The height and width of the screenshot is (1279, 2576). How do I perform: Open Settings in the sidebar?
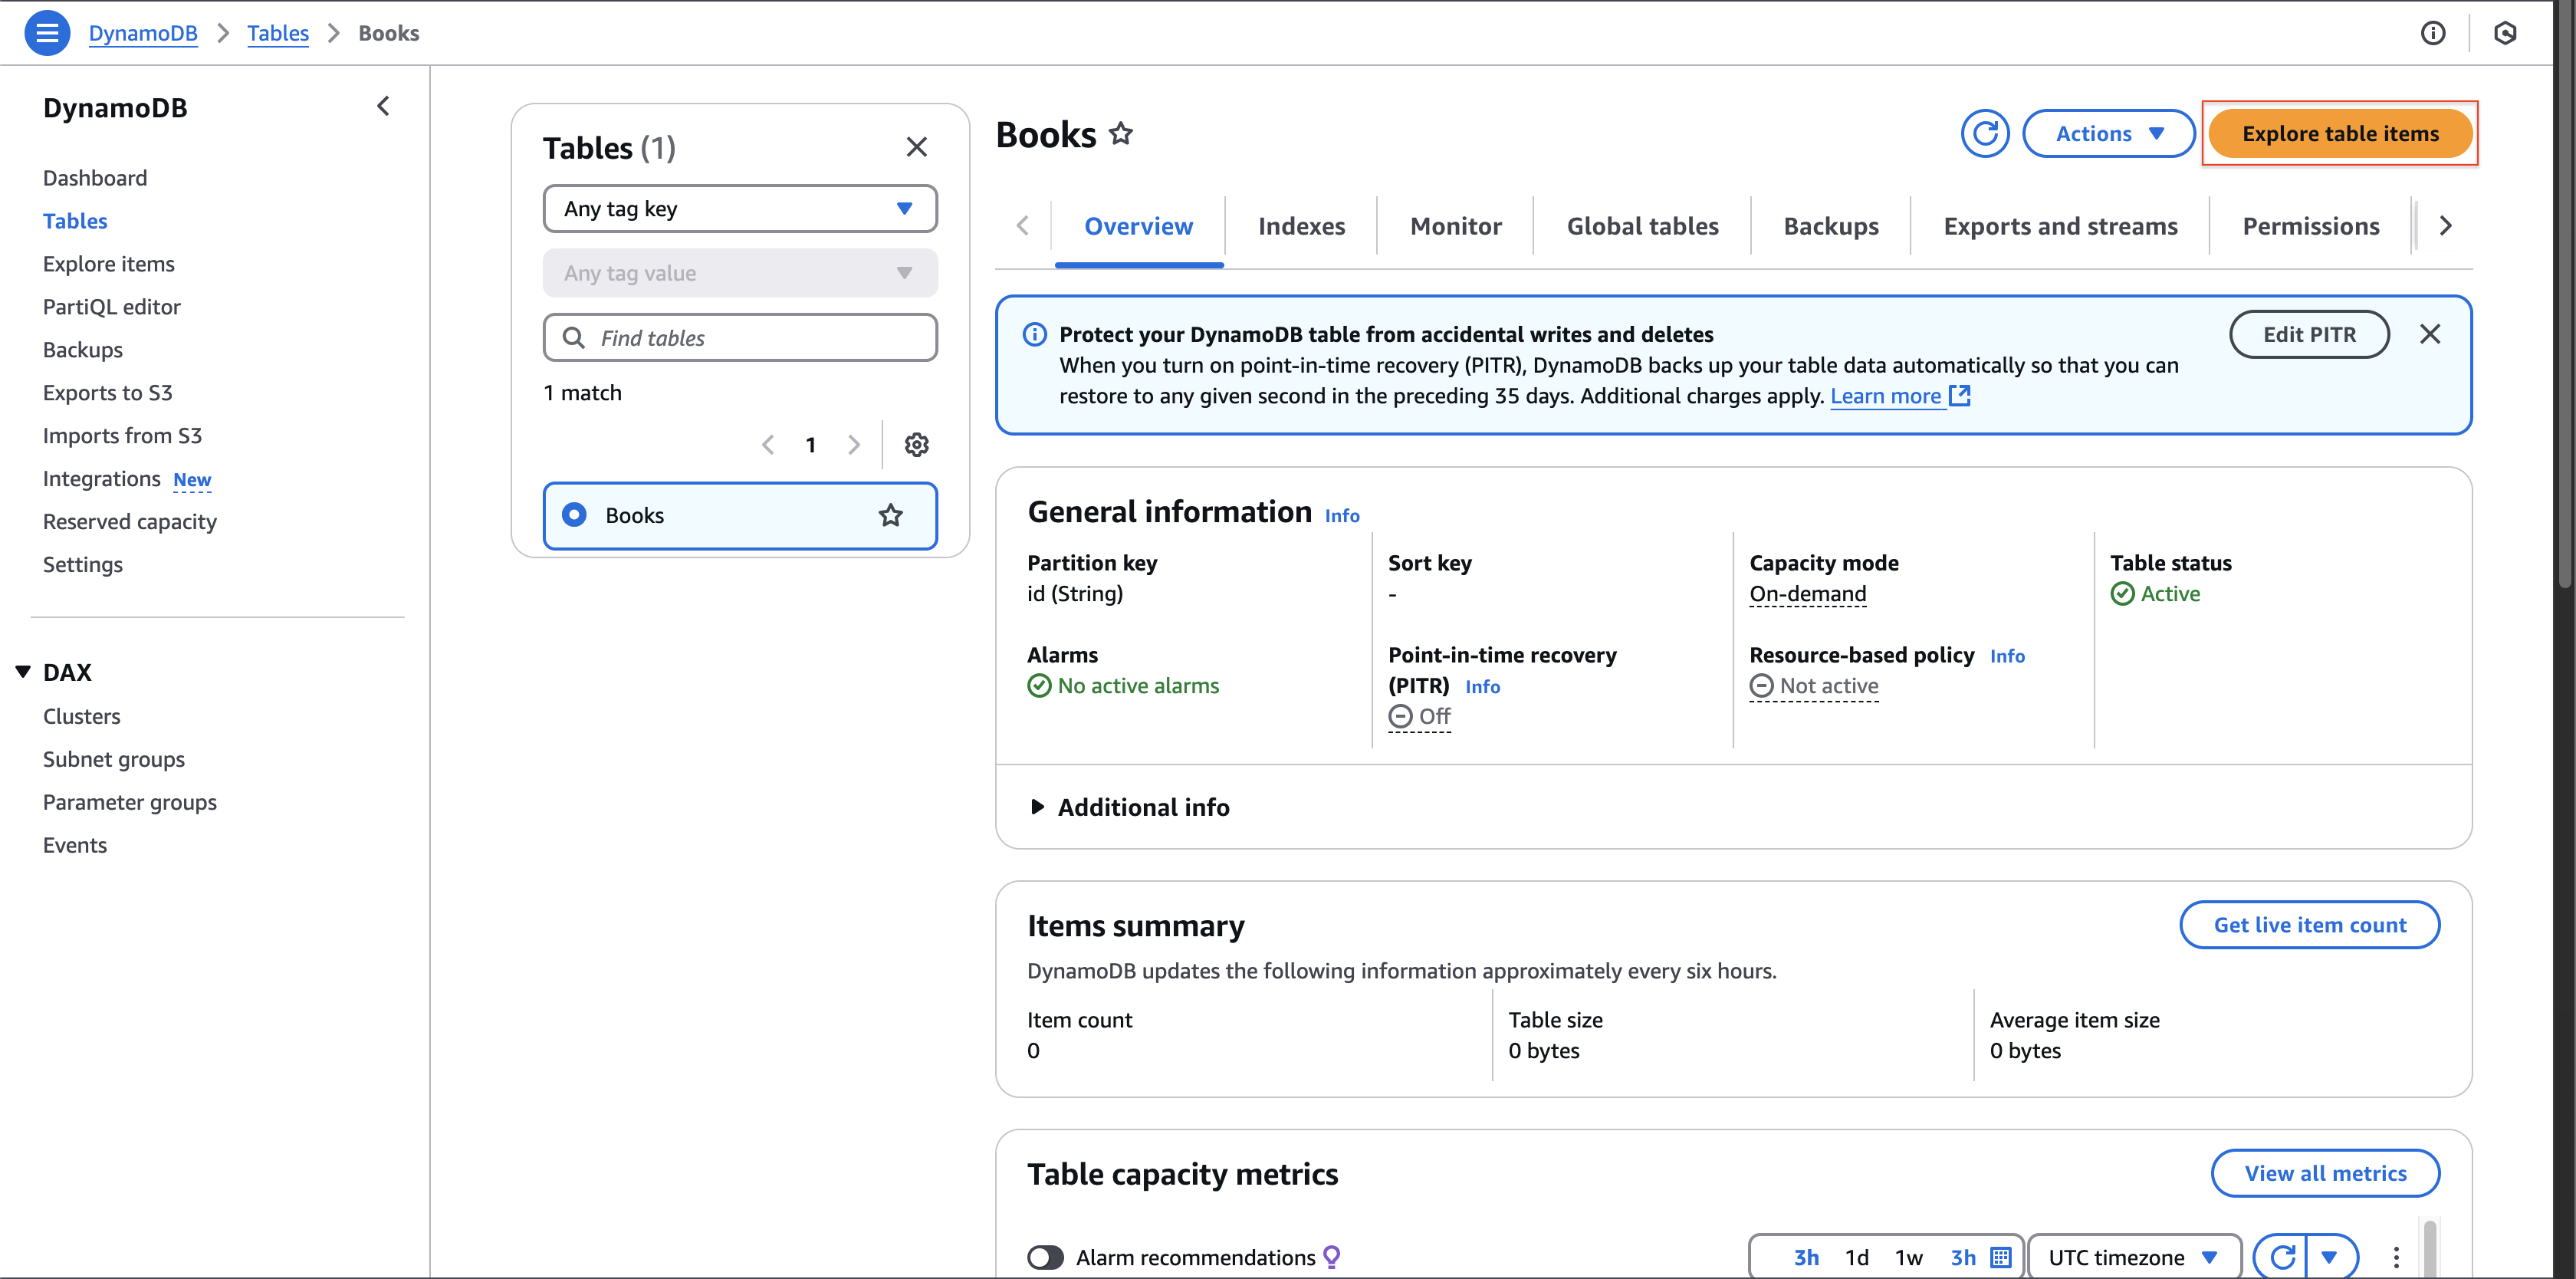point(83,565)
